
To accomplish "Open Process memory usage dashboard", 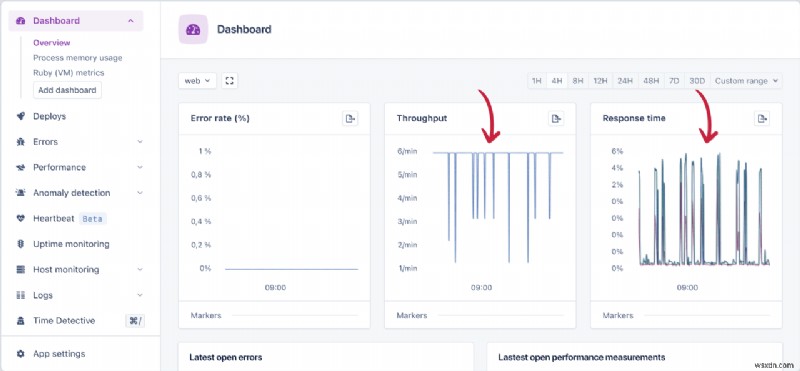I will click(78, 58).
